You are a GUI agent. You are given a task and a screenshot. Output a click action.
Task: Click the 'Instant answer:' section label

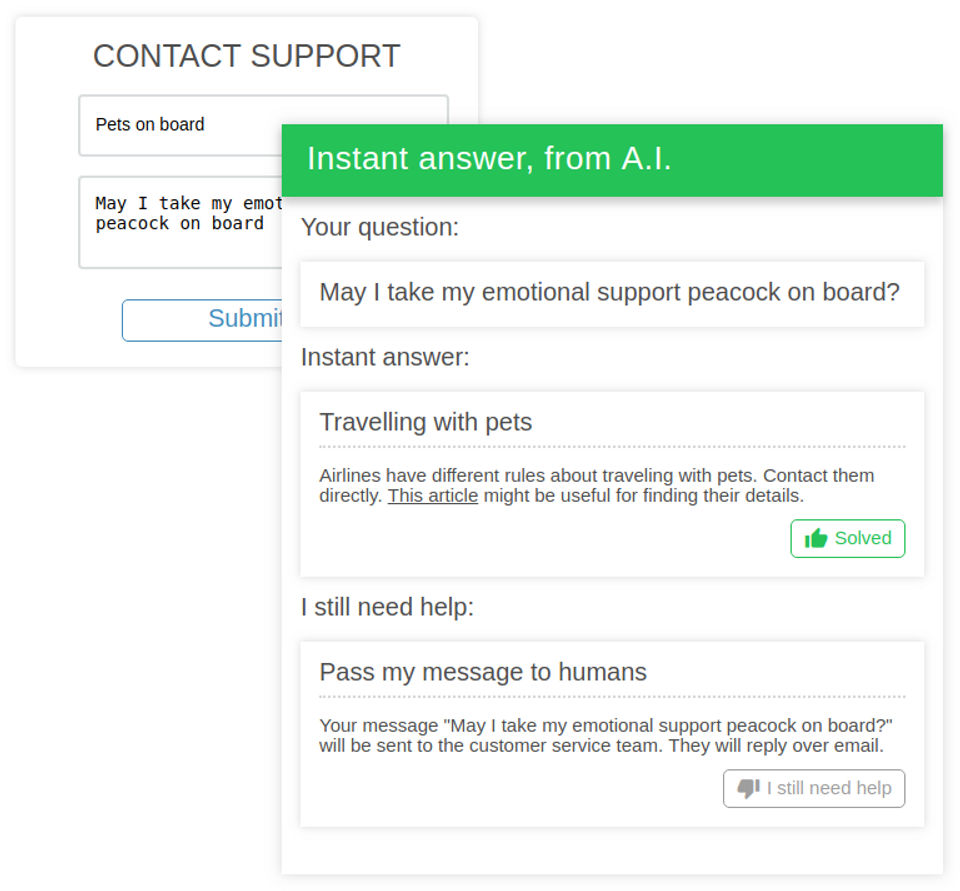(x=385, y=357)
